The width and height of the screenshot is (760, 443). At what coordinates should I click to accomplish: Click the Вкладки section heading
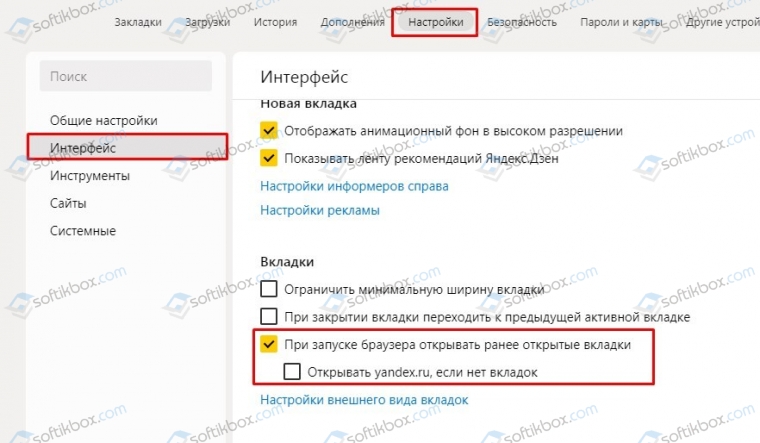pos(287,262)
